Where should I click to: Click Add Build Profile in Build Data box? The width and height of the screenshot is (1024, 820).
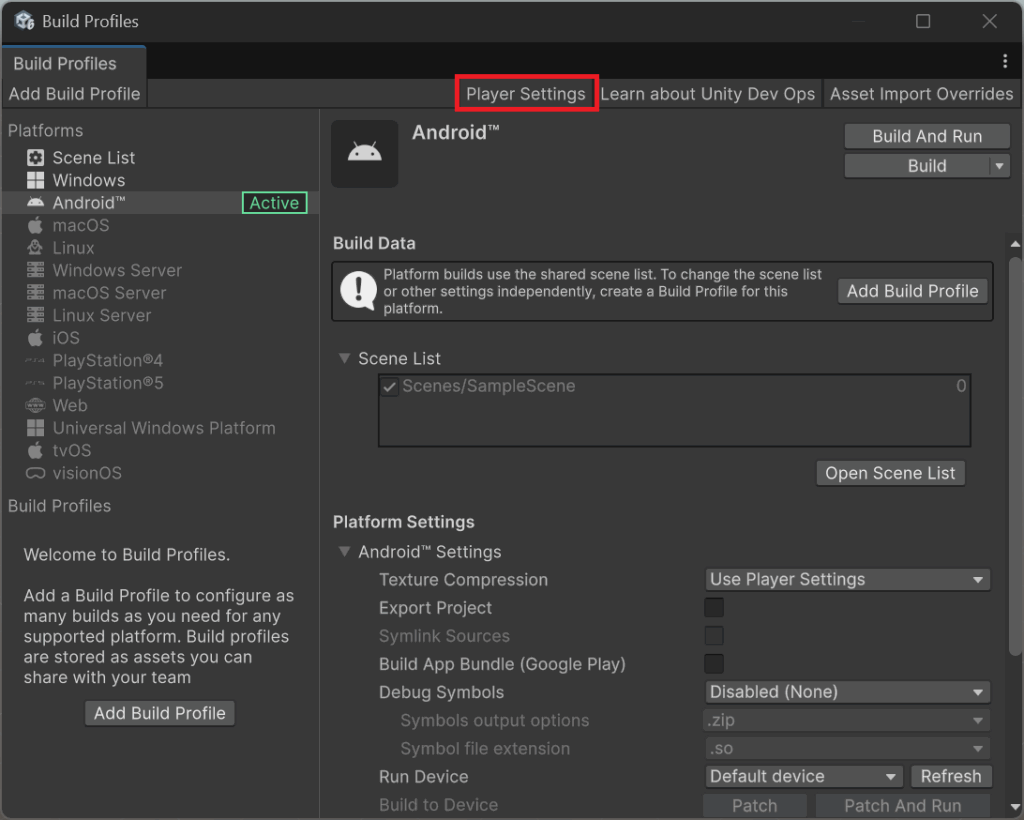[x=912, y=291]
